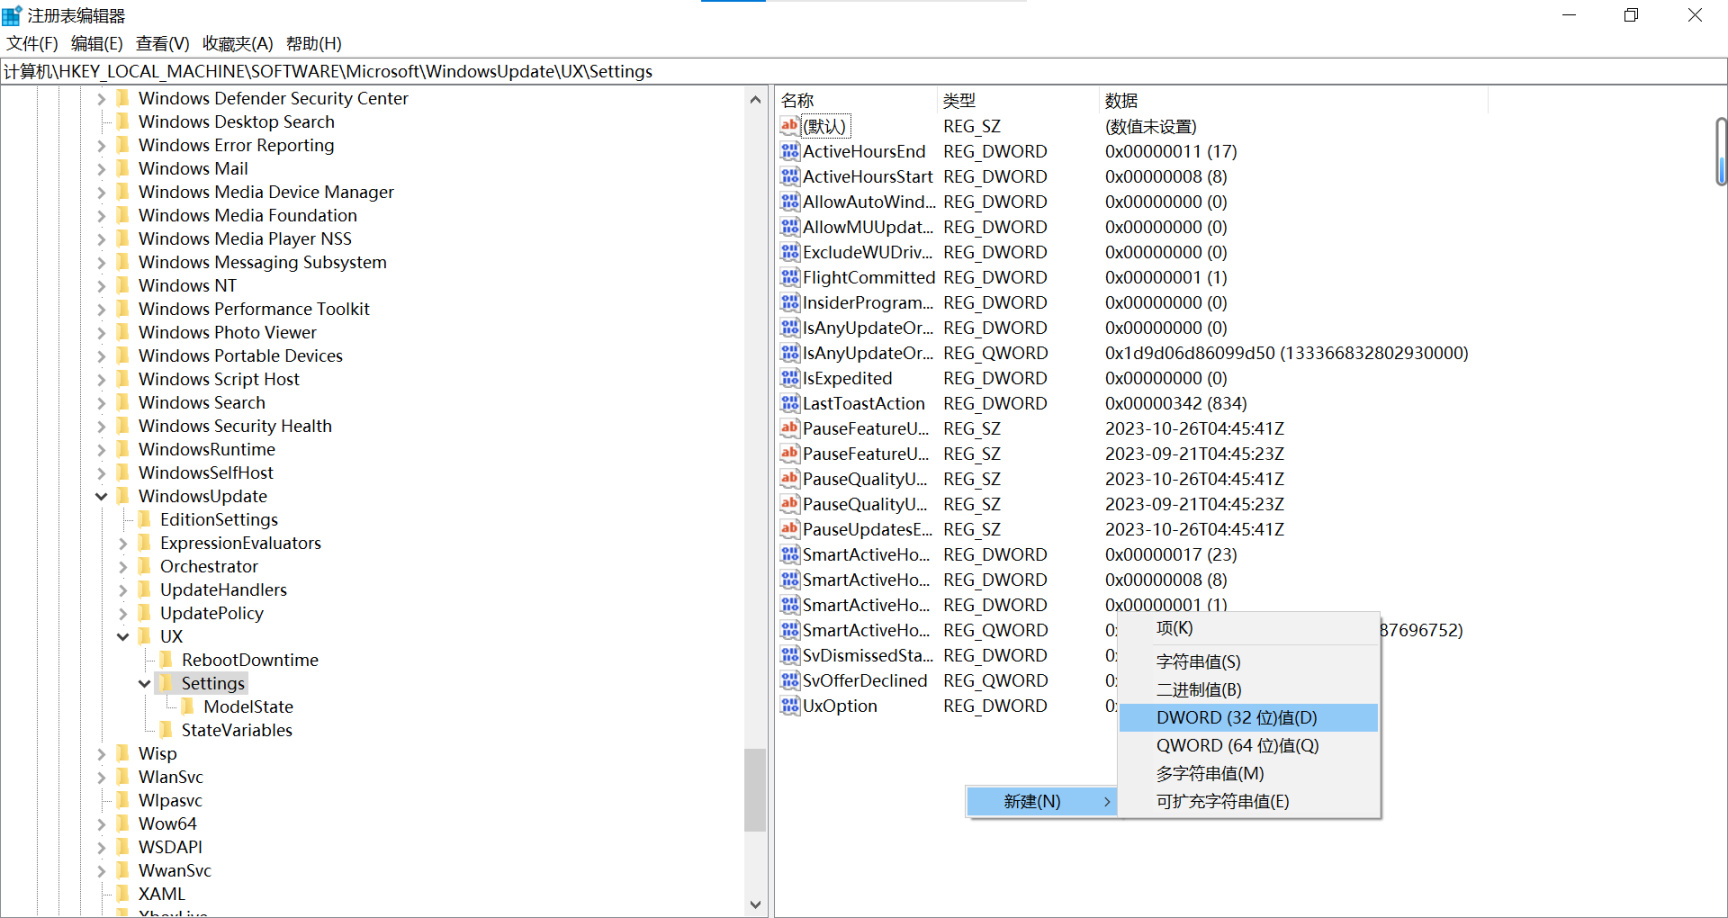Select the SvDismissedSta... value icon

790,655
